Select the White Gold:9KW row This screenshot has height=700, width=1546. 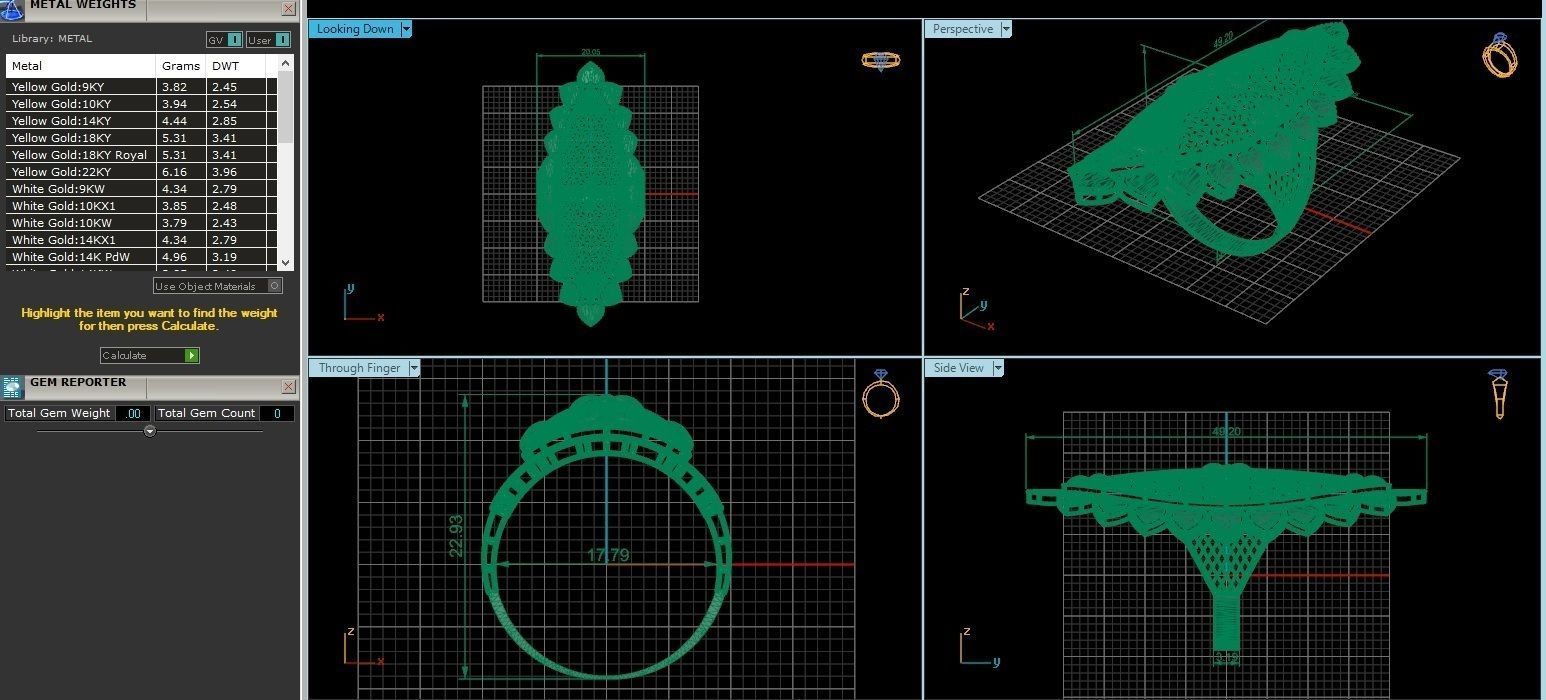point(142,189)
